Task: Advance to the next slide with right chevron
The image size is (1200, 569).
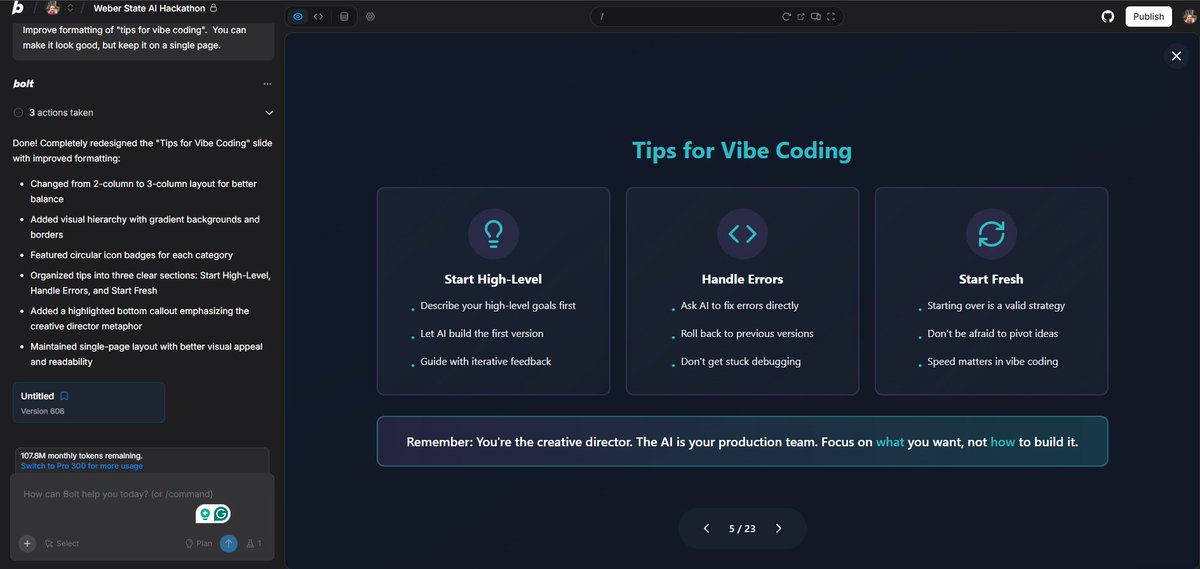Action: (x=779, y=528)
